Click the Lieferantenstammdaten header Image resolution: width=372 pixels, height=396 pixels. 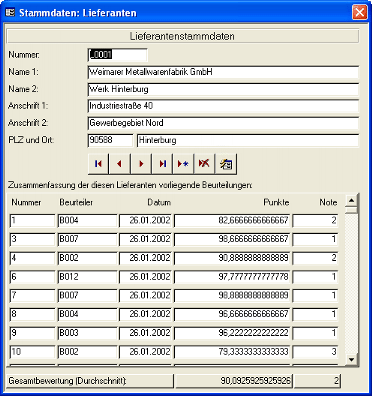coord(182,36)
